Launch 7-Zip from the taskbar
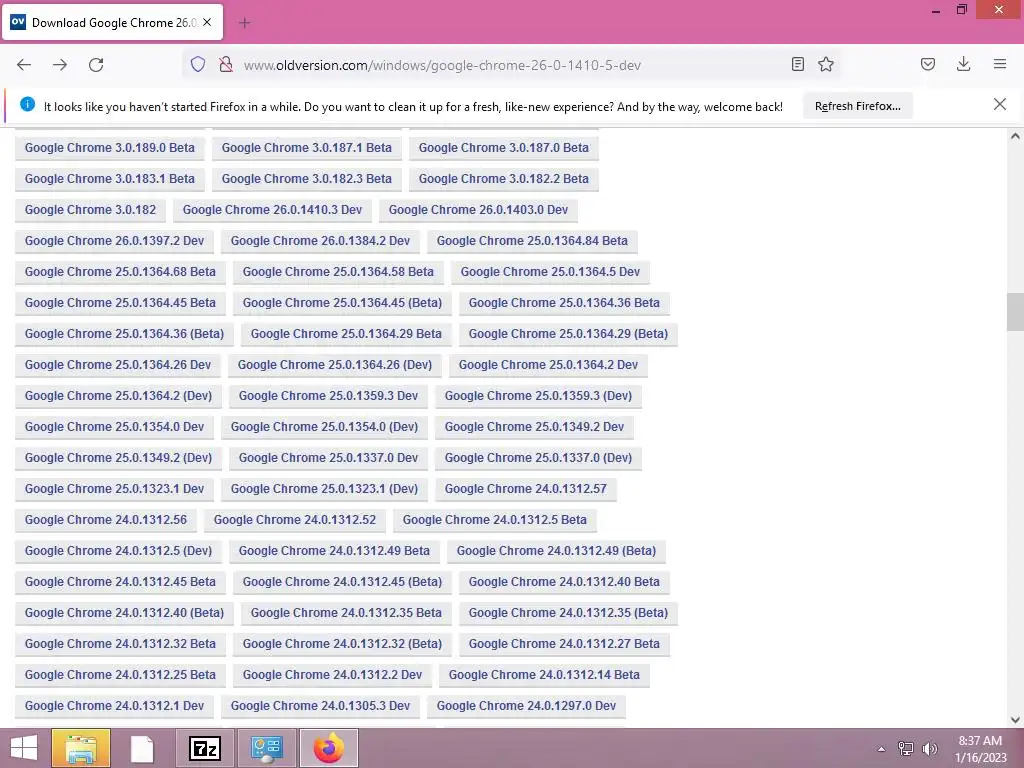 coord(204,748)
